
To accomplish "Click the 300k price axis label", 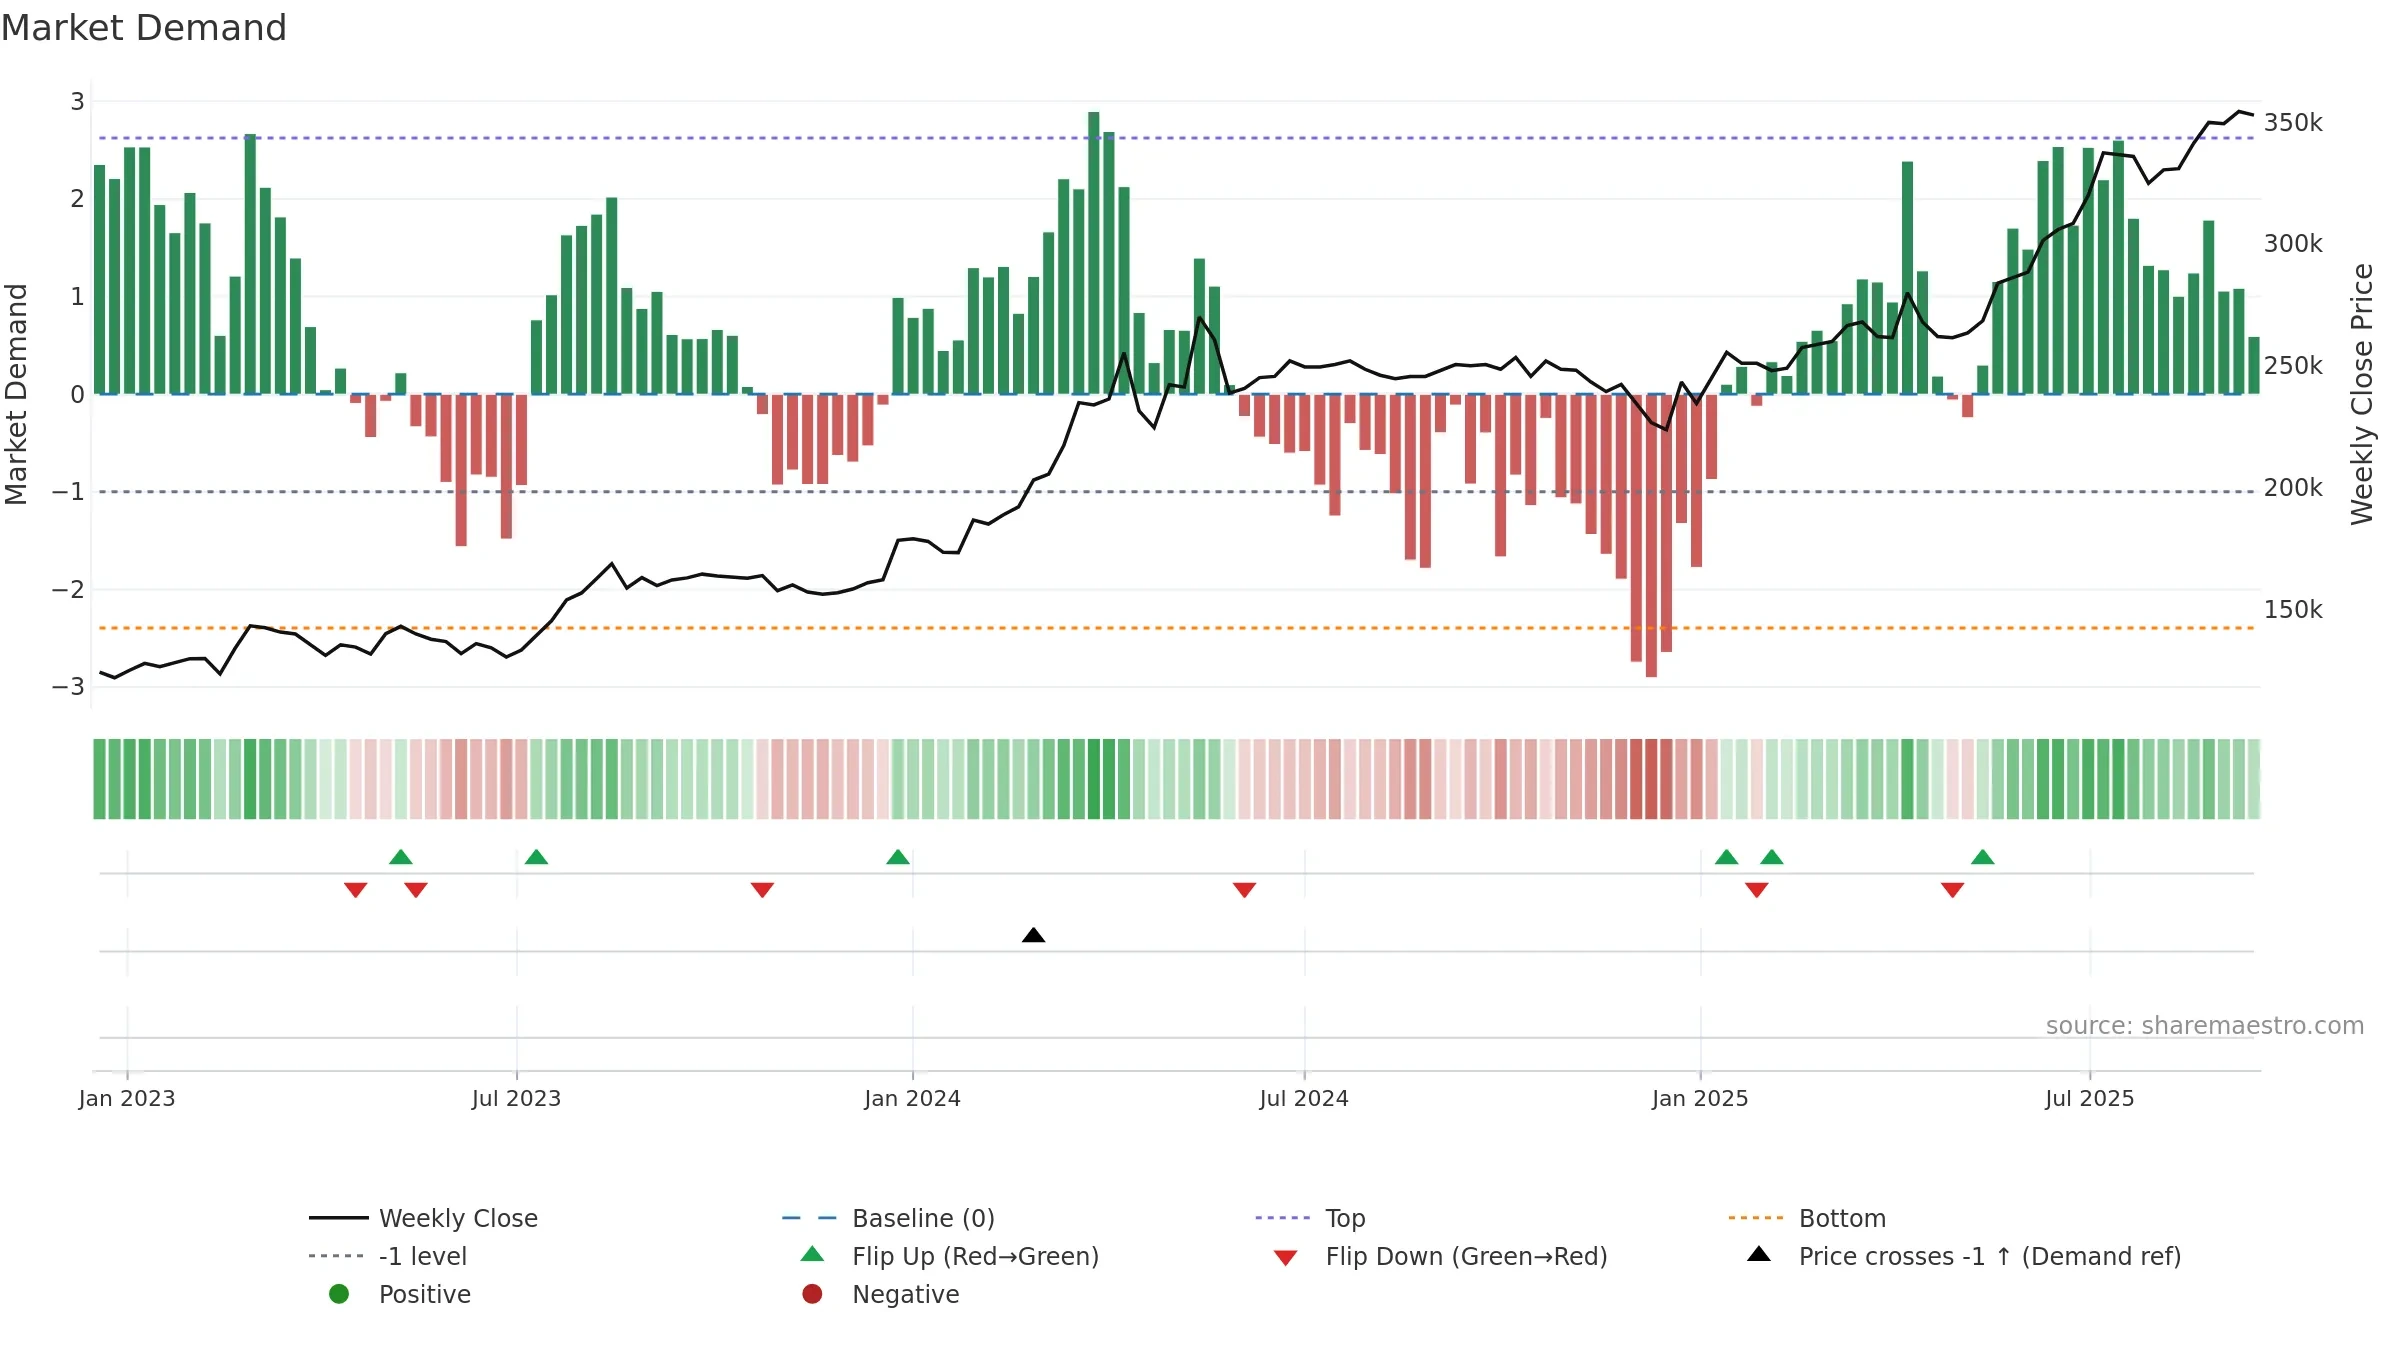I will (2294, 244).
